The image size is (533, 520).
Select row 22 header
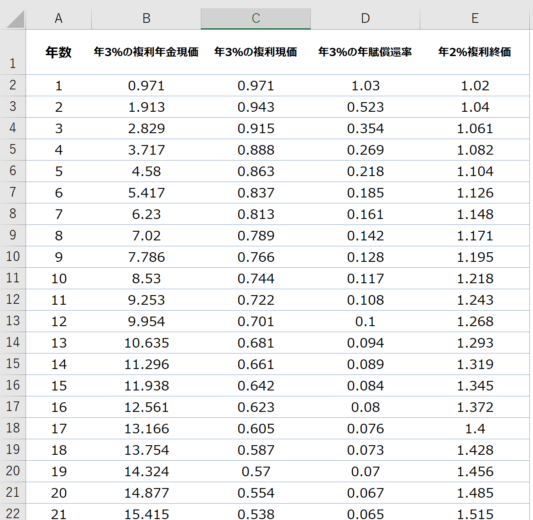pos(13,512)
